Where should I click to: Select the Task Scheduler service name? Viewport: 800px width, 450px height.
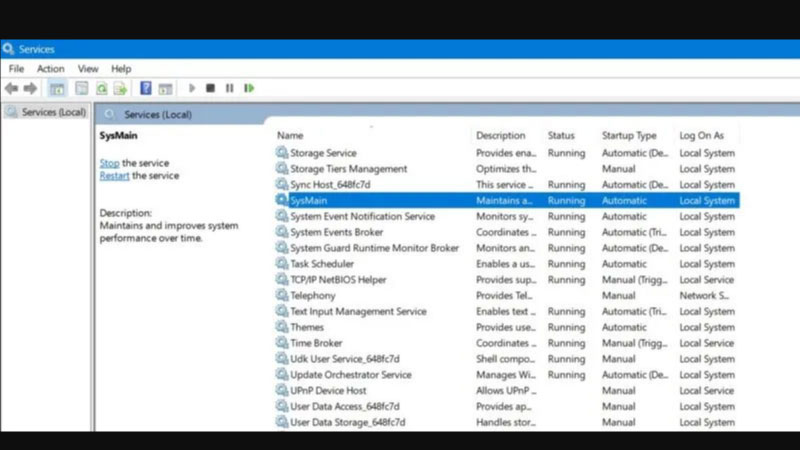pyautogui.click(x=322, y=264)
